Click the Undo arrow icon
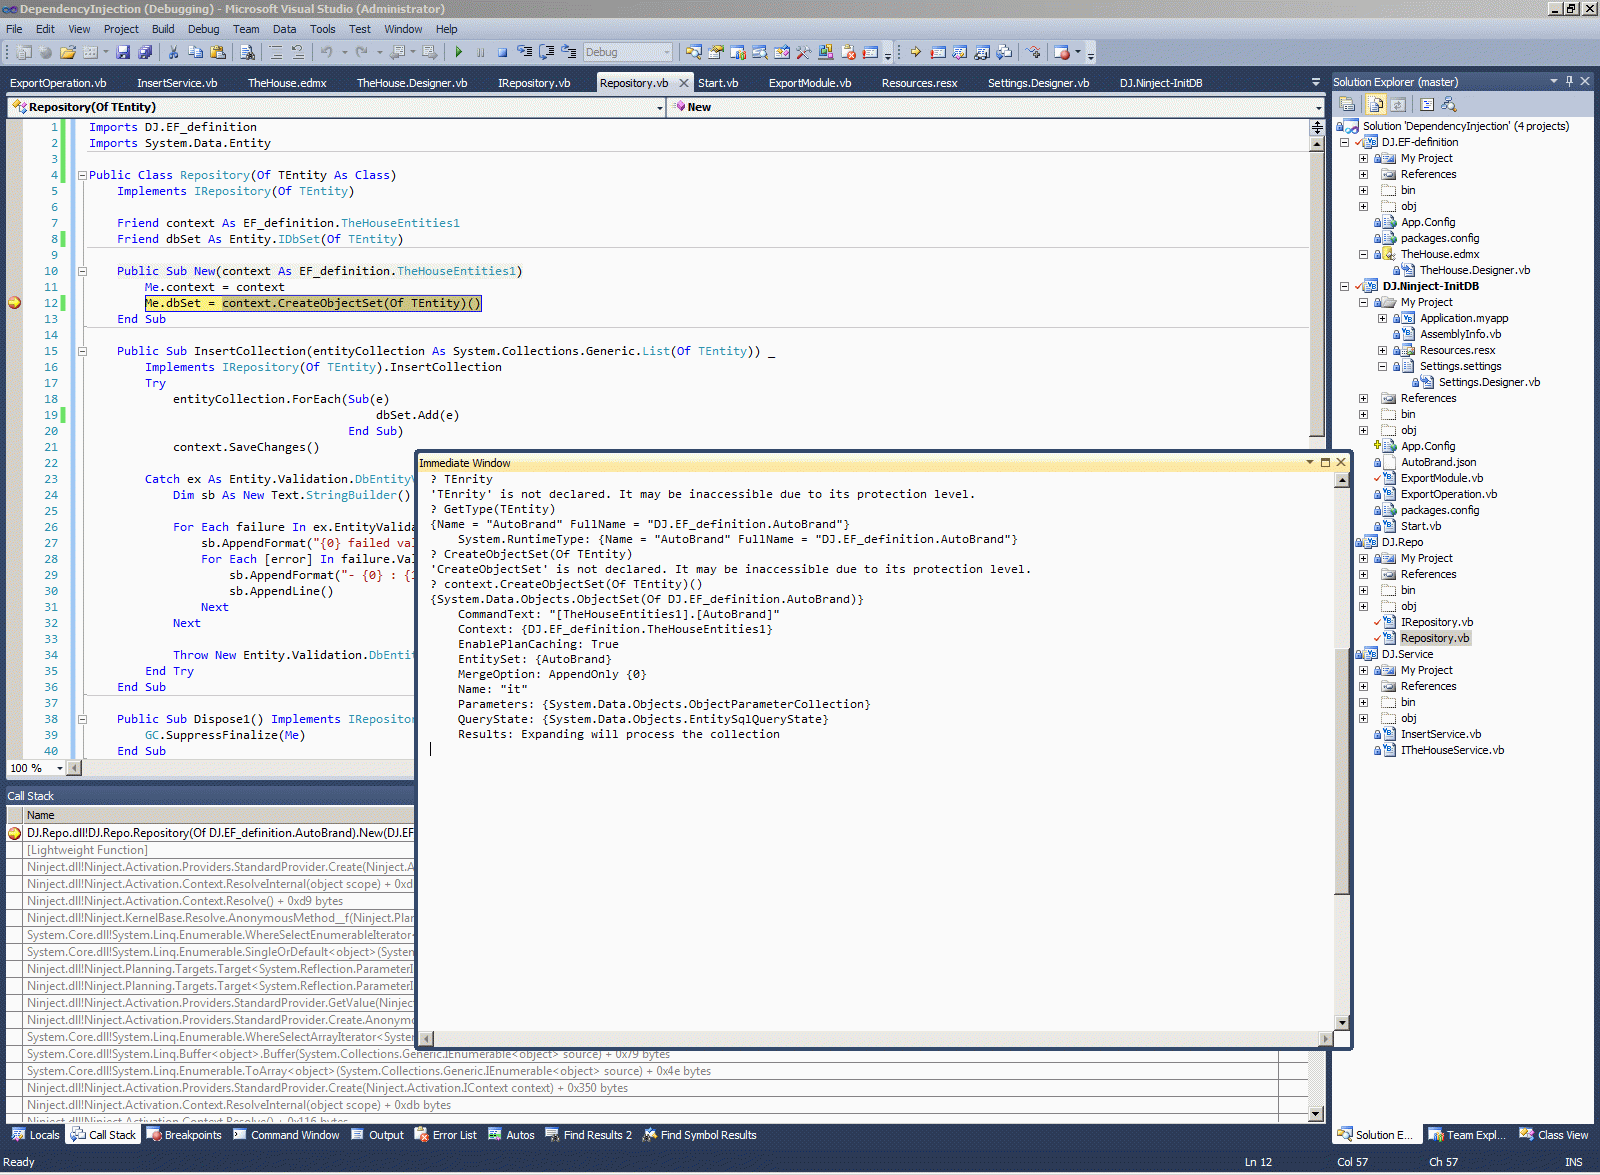This screenshot has width=1600, height=1175. point(326,52)
